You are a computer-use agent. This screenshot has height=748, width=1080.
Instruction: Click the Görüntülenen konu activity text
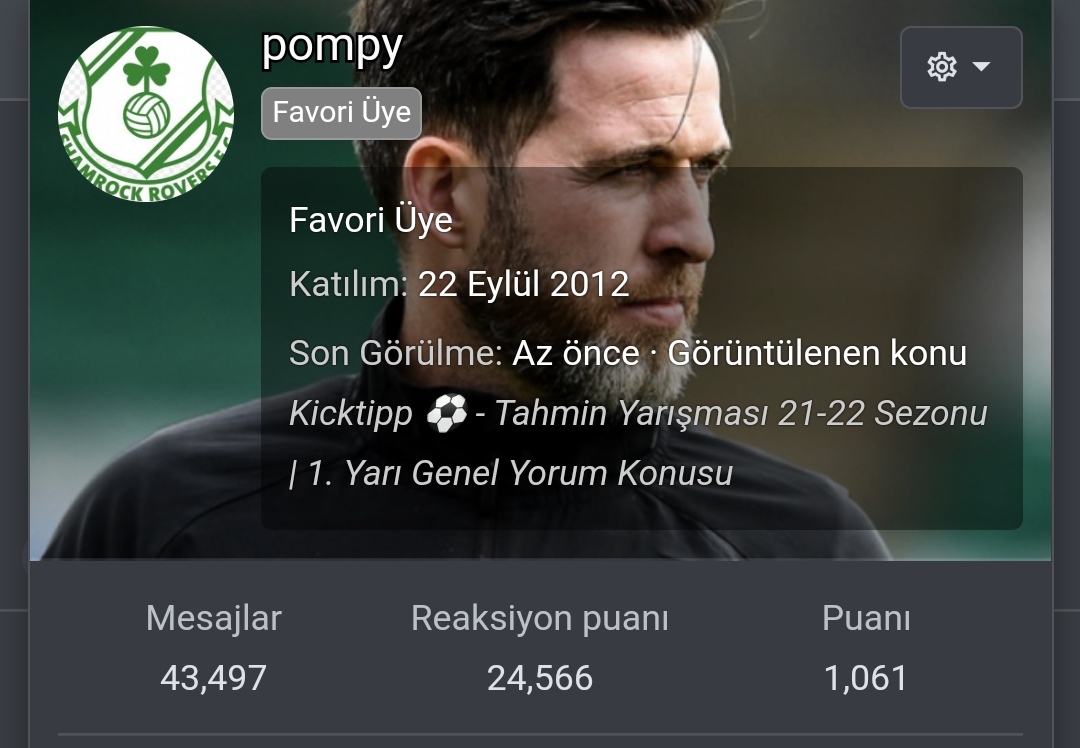click(817, 353)
